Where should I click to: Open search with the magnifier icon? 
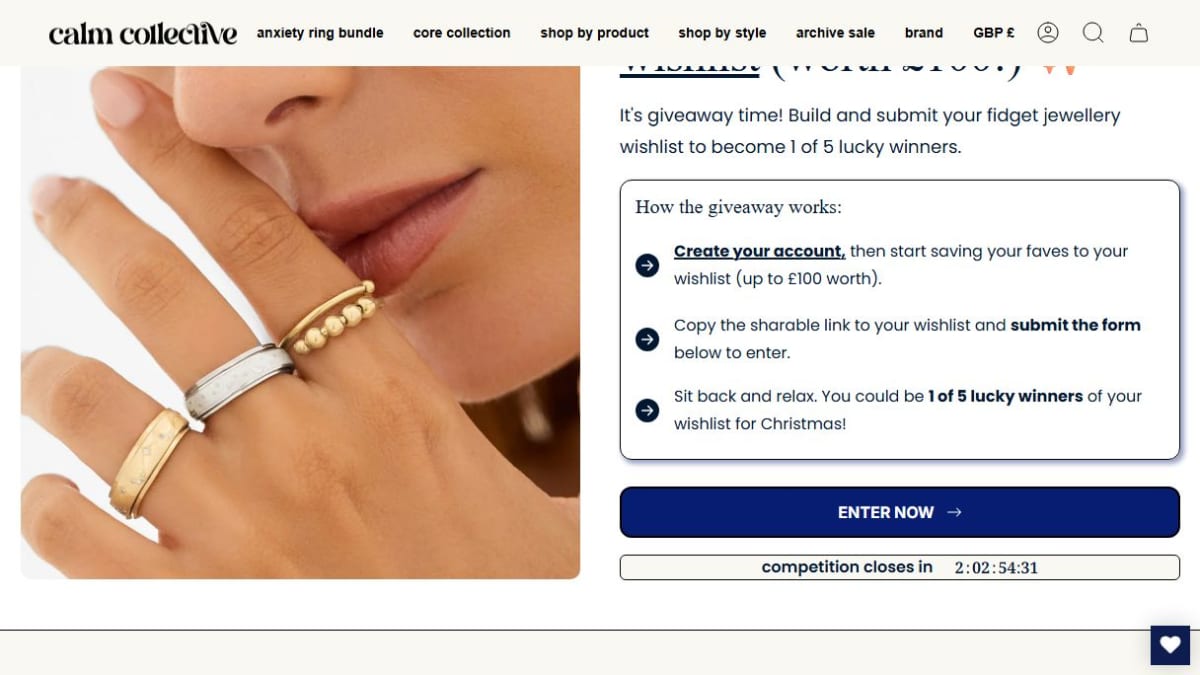[x=1093, y=33]
